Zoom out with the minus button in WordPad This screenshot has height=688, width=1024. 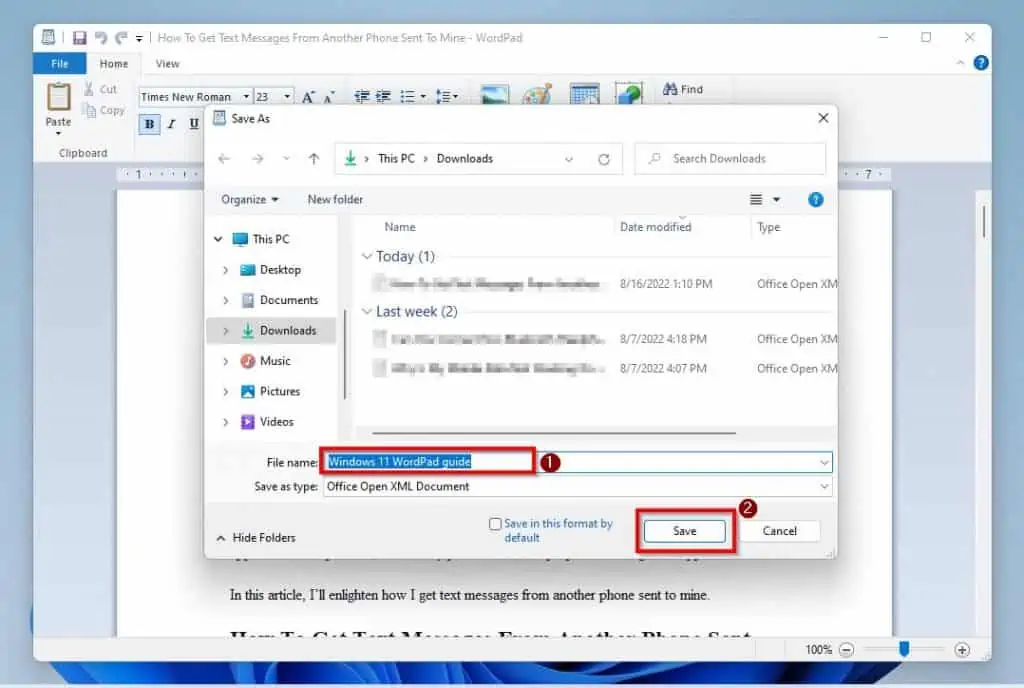click(846, 649)
